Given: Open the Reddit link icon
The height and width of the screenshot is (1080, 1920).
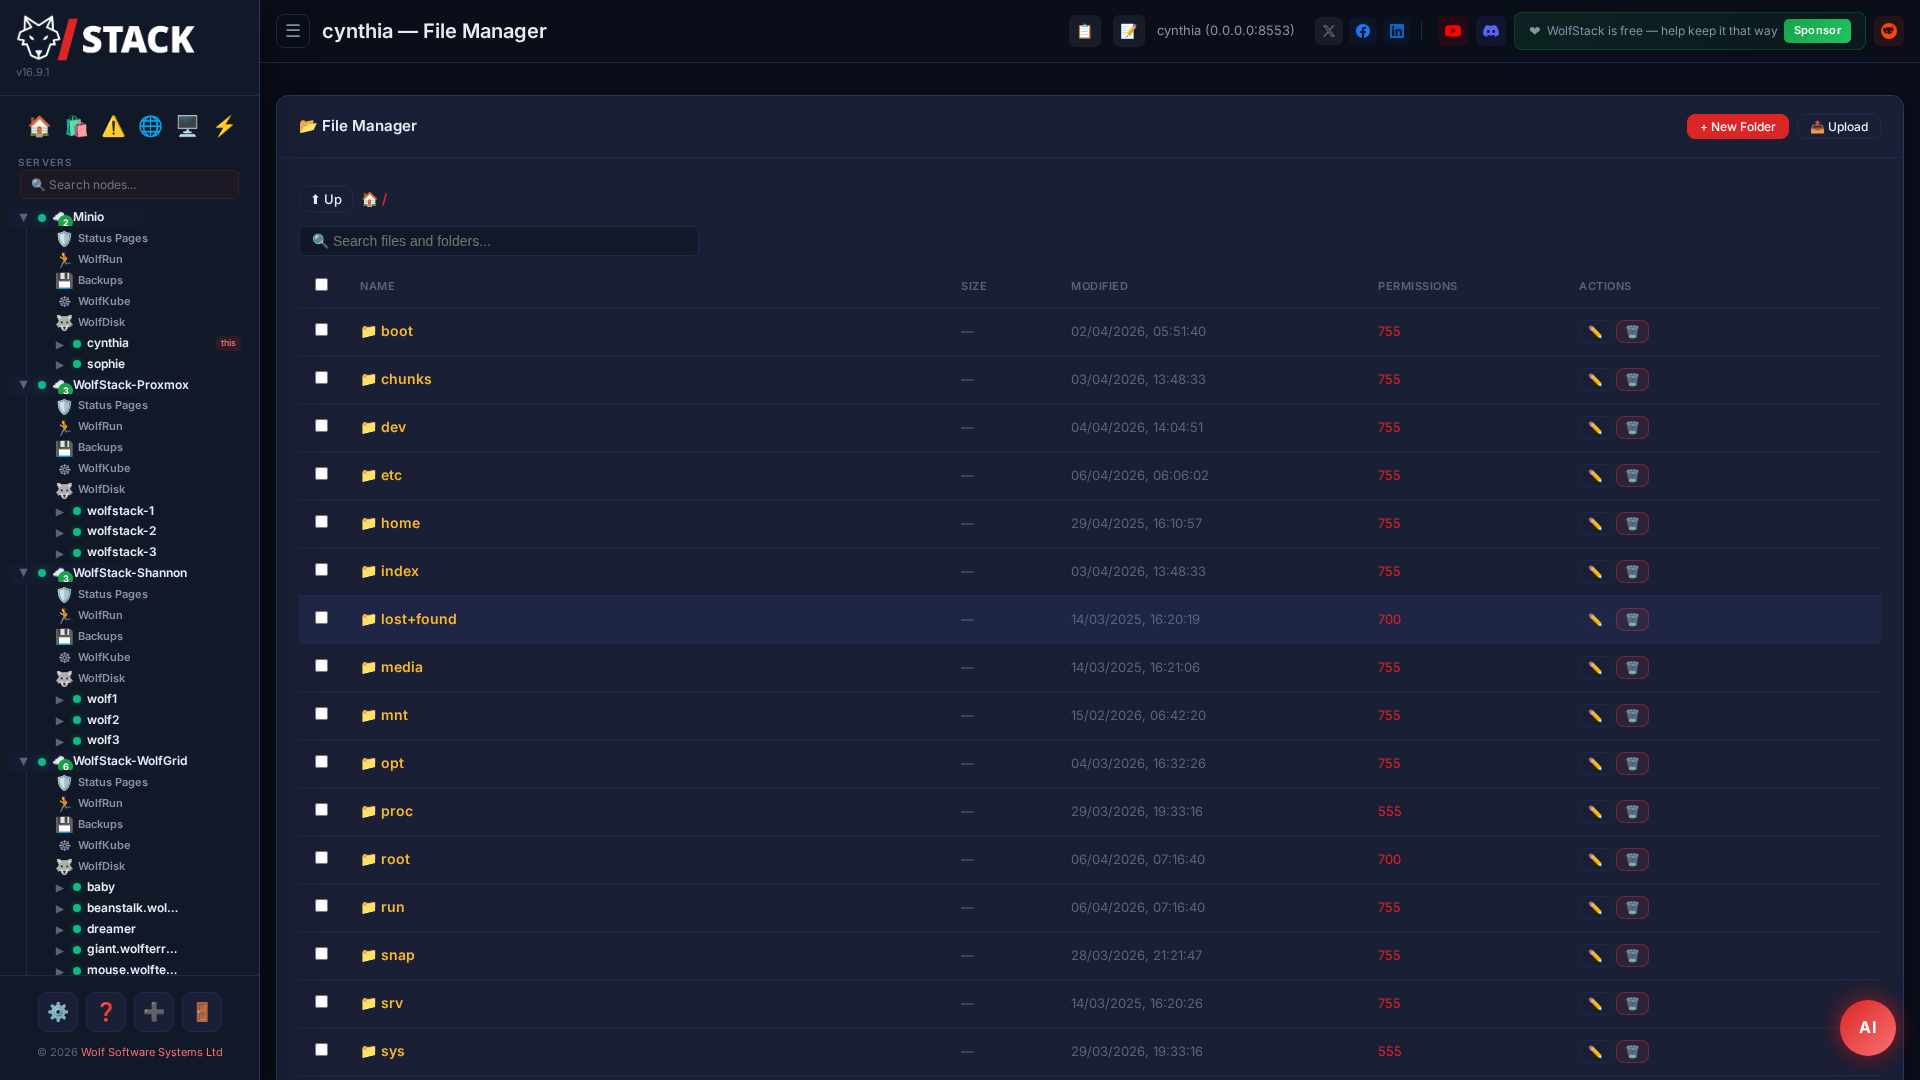Looking at the screenshot, I should click(1888, 31).
